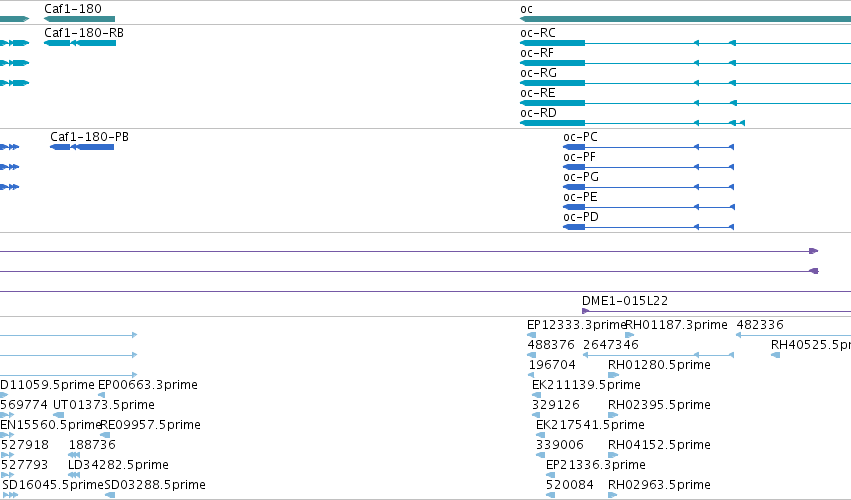
Task: Select the UT01373.5prime EST
Action: point(104,405)
